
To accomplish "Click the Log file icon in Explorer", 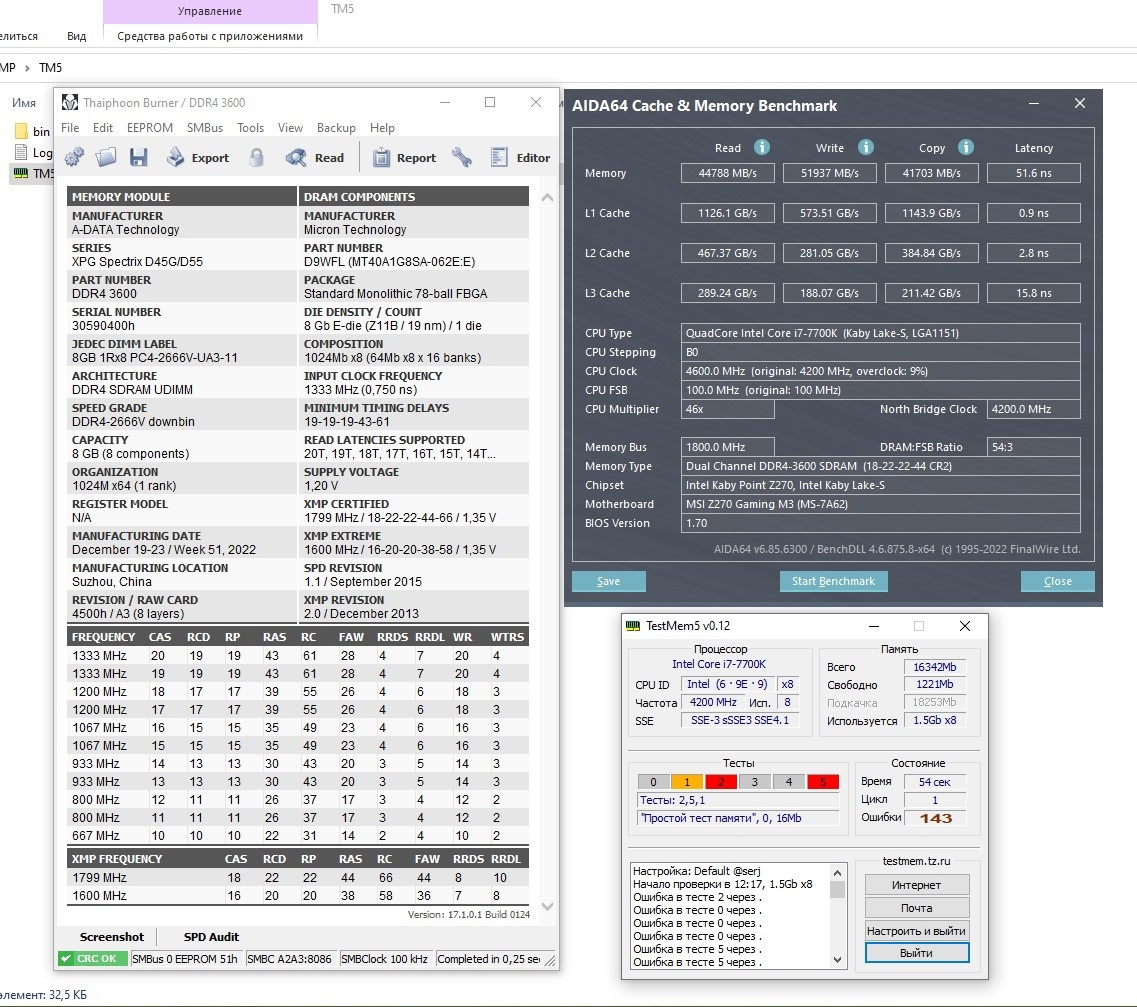I will click(22, 152).
